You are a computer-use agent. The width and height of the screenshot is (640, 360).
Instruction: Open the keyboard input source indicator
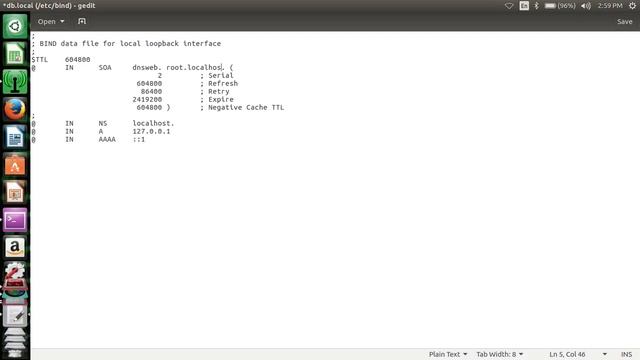click(x=524, y=6)
